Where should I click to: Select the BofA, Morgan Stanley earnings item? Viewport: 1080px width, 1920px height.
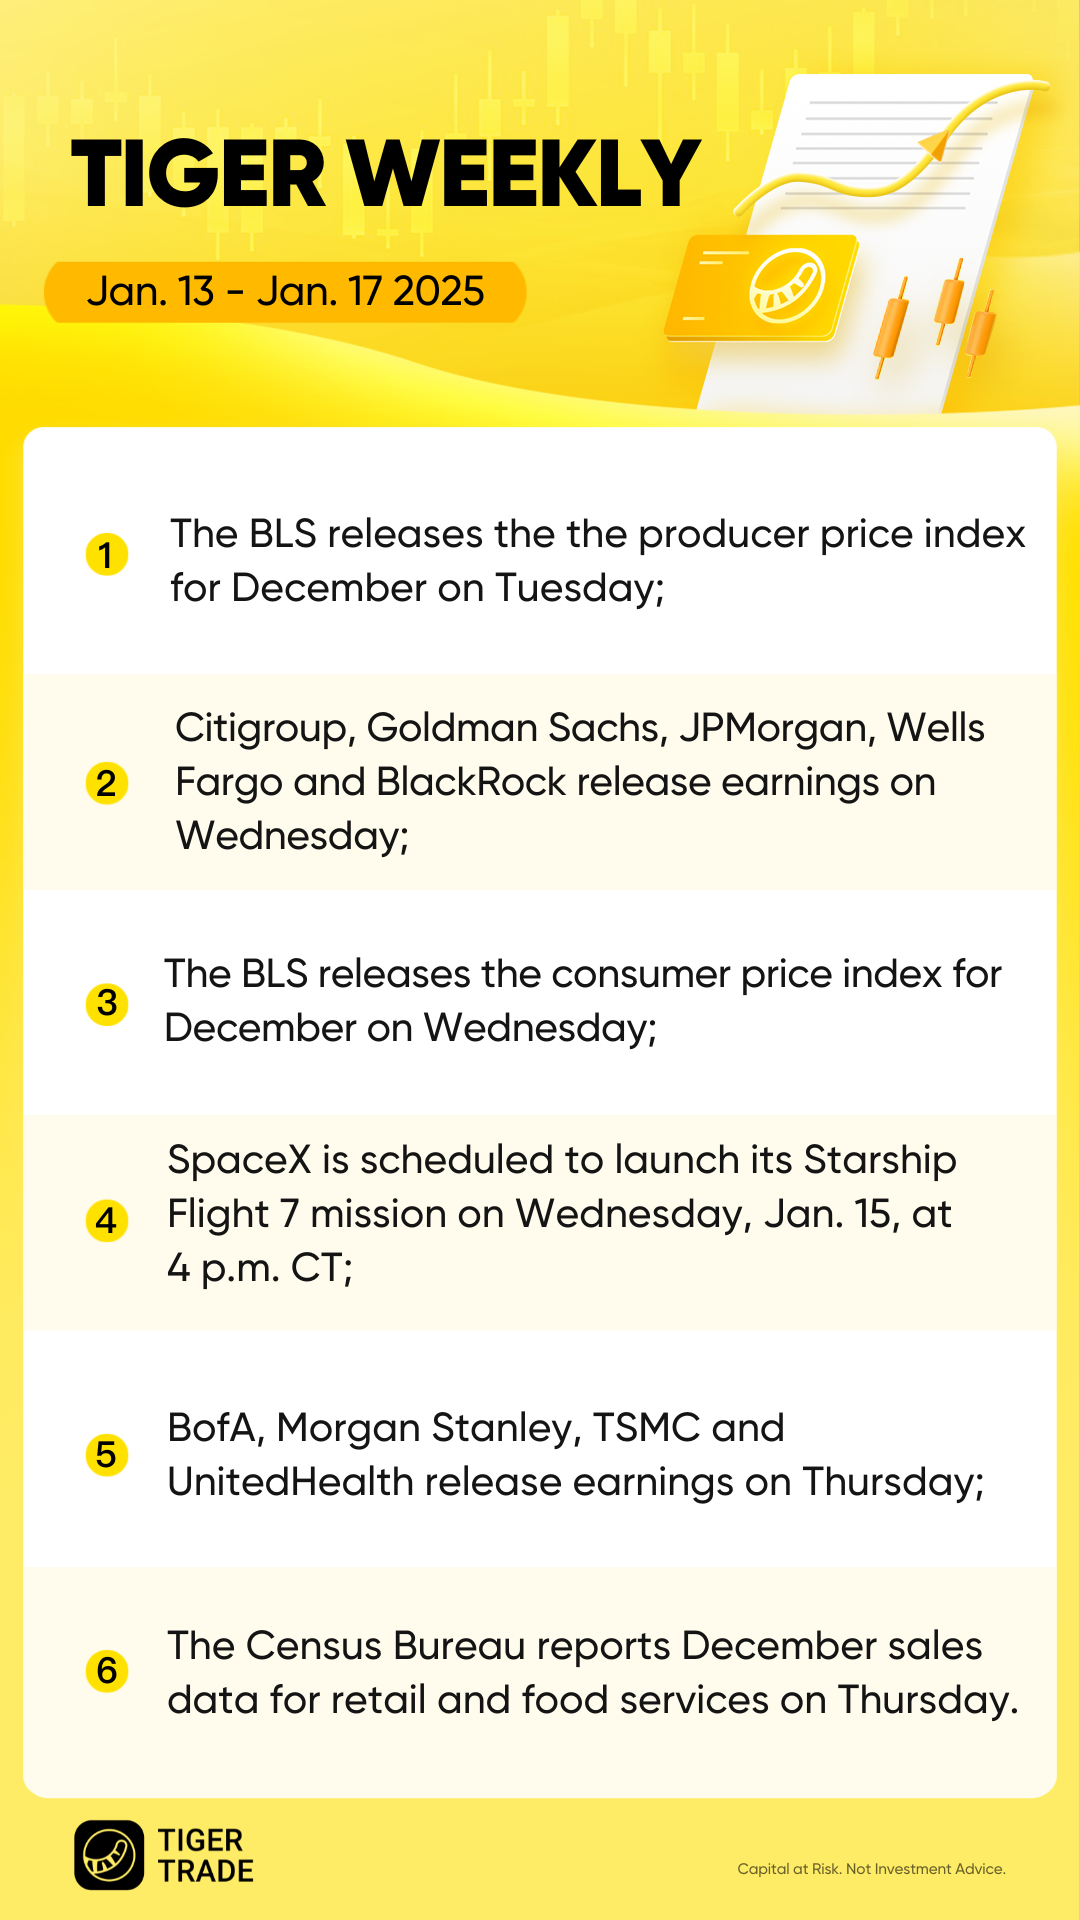pyautogui.click(x=575, y=1455)
